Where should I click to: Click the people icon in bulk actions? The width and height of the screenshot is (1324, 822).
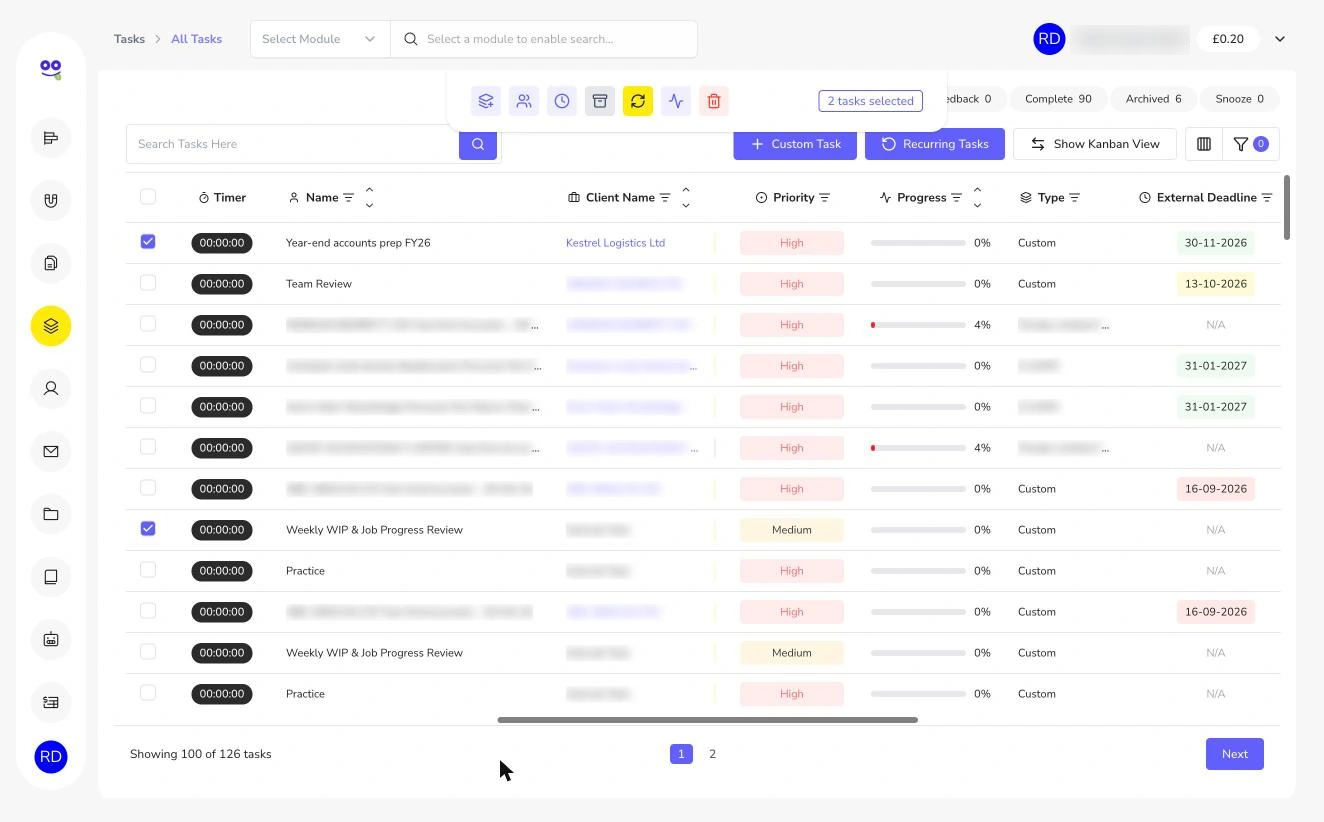(524, 101)
